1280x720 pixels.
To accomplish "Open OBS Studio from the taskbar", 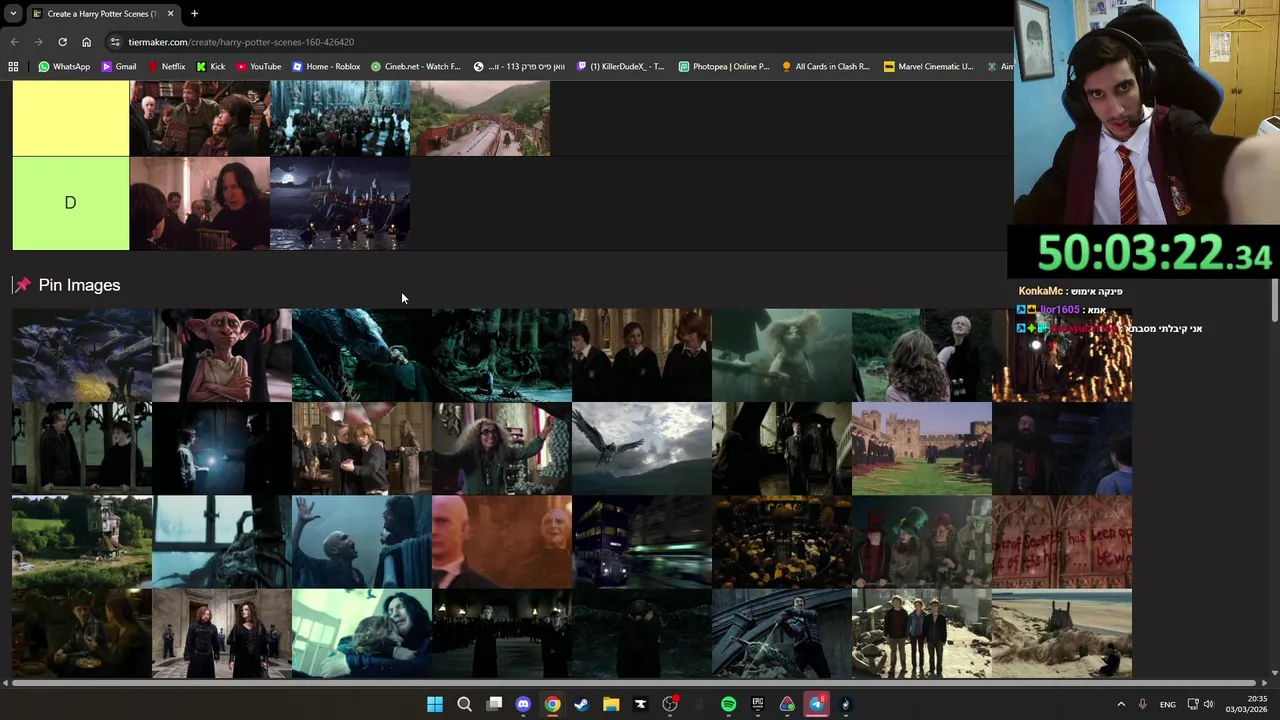I will pyautogui.click(x=670, y=704).
